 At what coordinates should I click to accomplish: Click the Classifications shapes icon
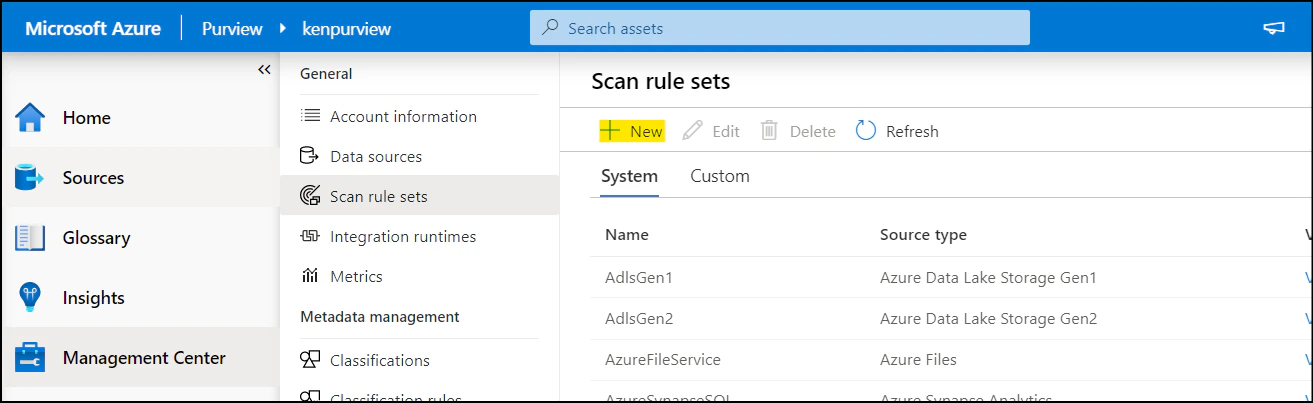click(x=310, y=360)
